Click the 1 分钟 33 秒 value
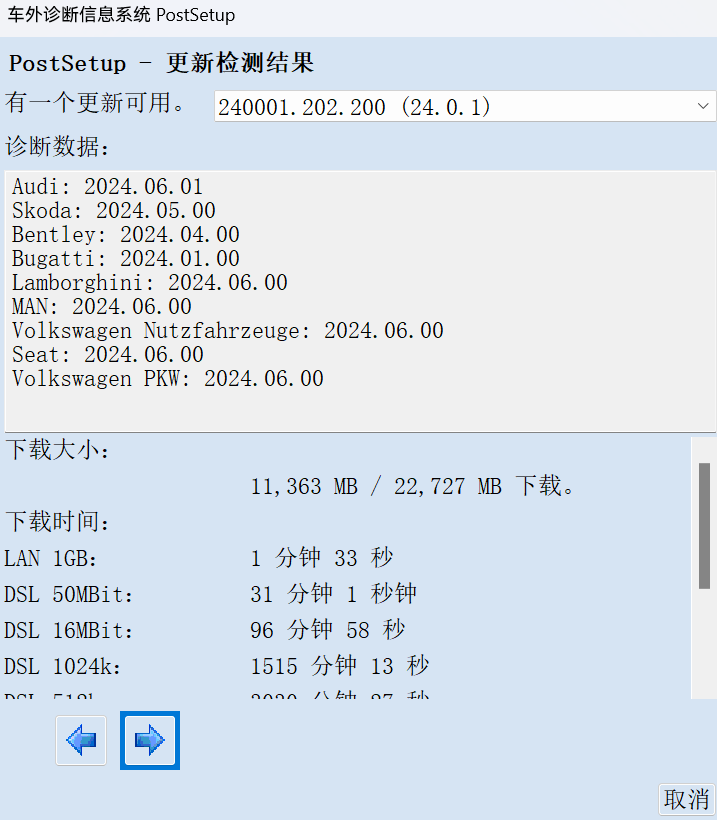The width and height of the screenshot is (717, 820). point(322,559)
